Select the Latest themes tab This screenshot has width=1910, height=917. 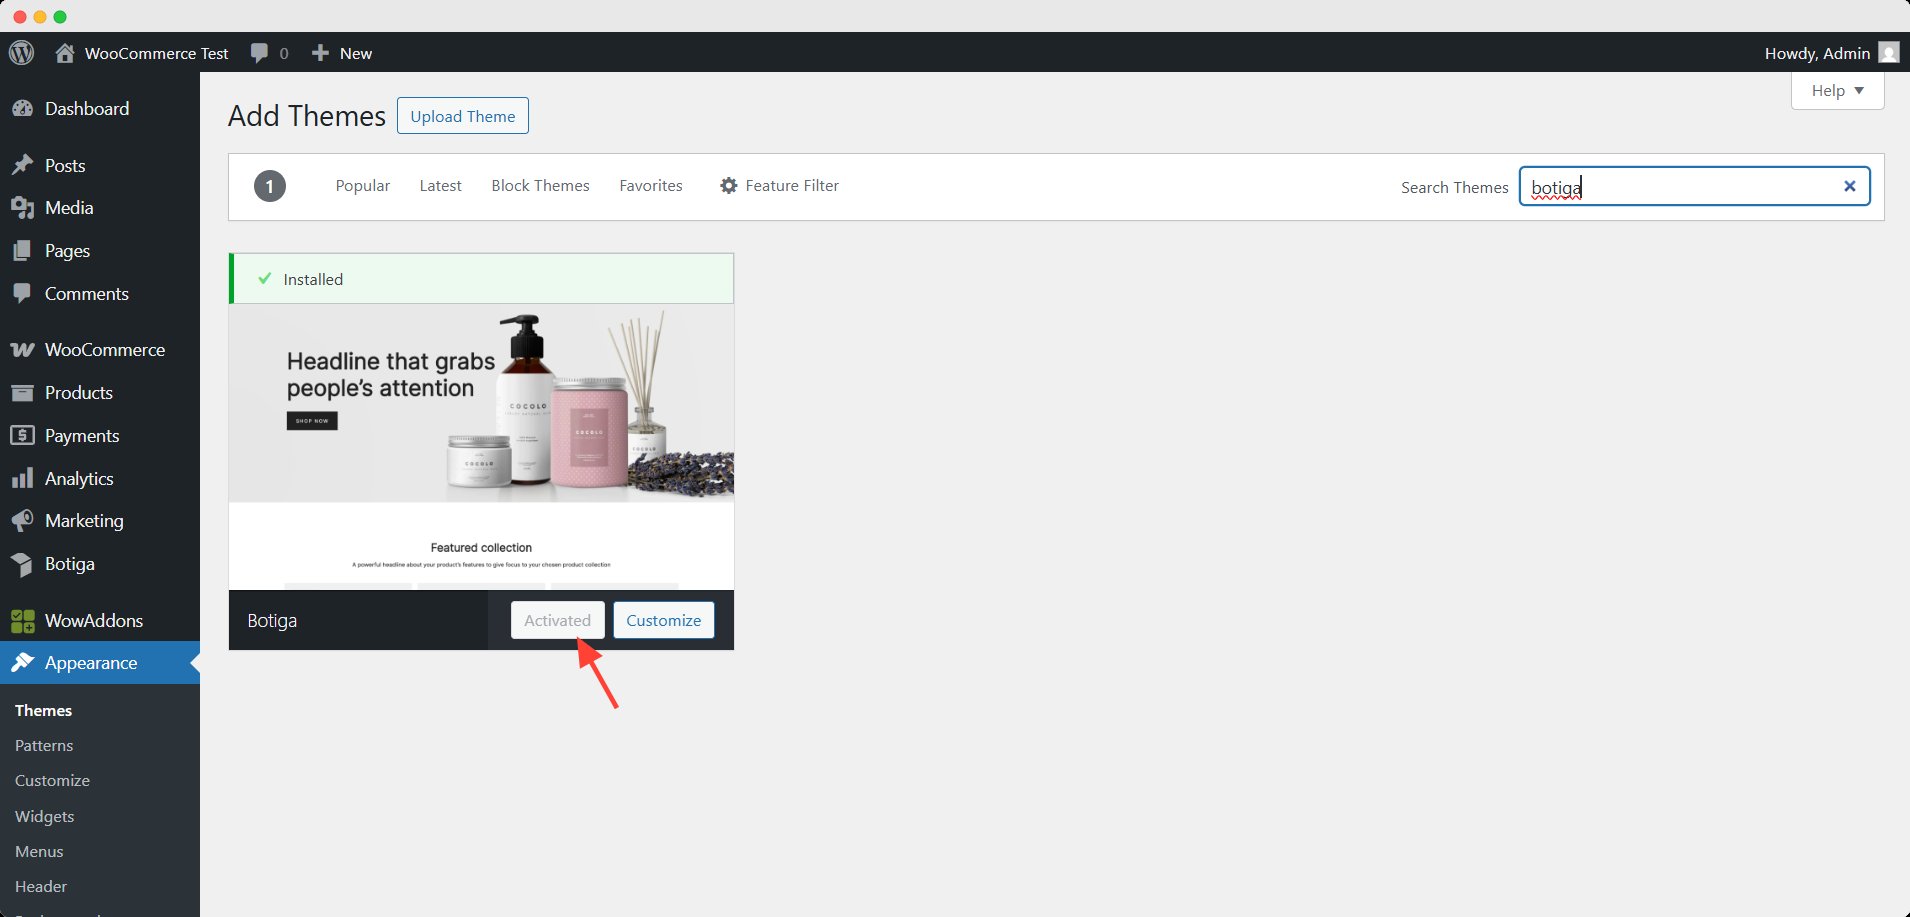coord(440,186)
